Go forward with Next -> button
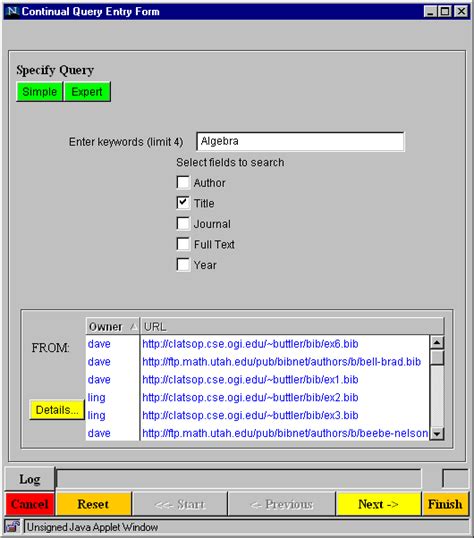The width and height of the screenshot is (474, 538). (x=379, y=504)
